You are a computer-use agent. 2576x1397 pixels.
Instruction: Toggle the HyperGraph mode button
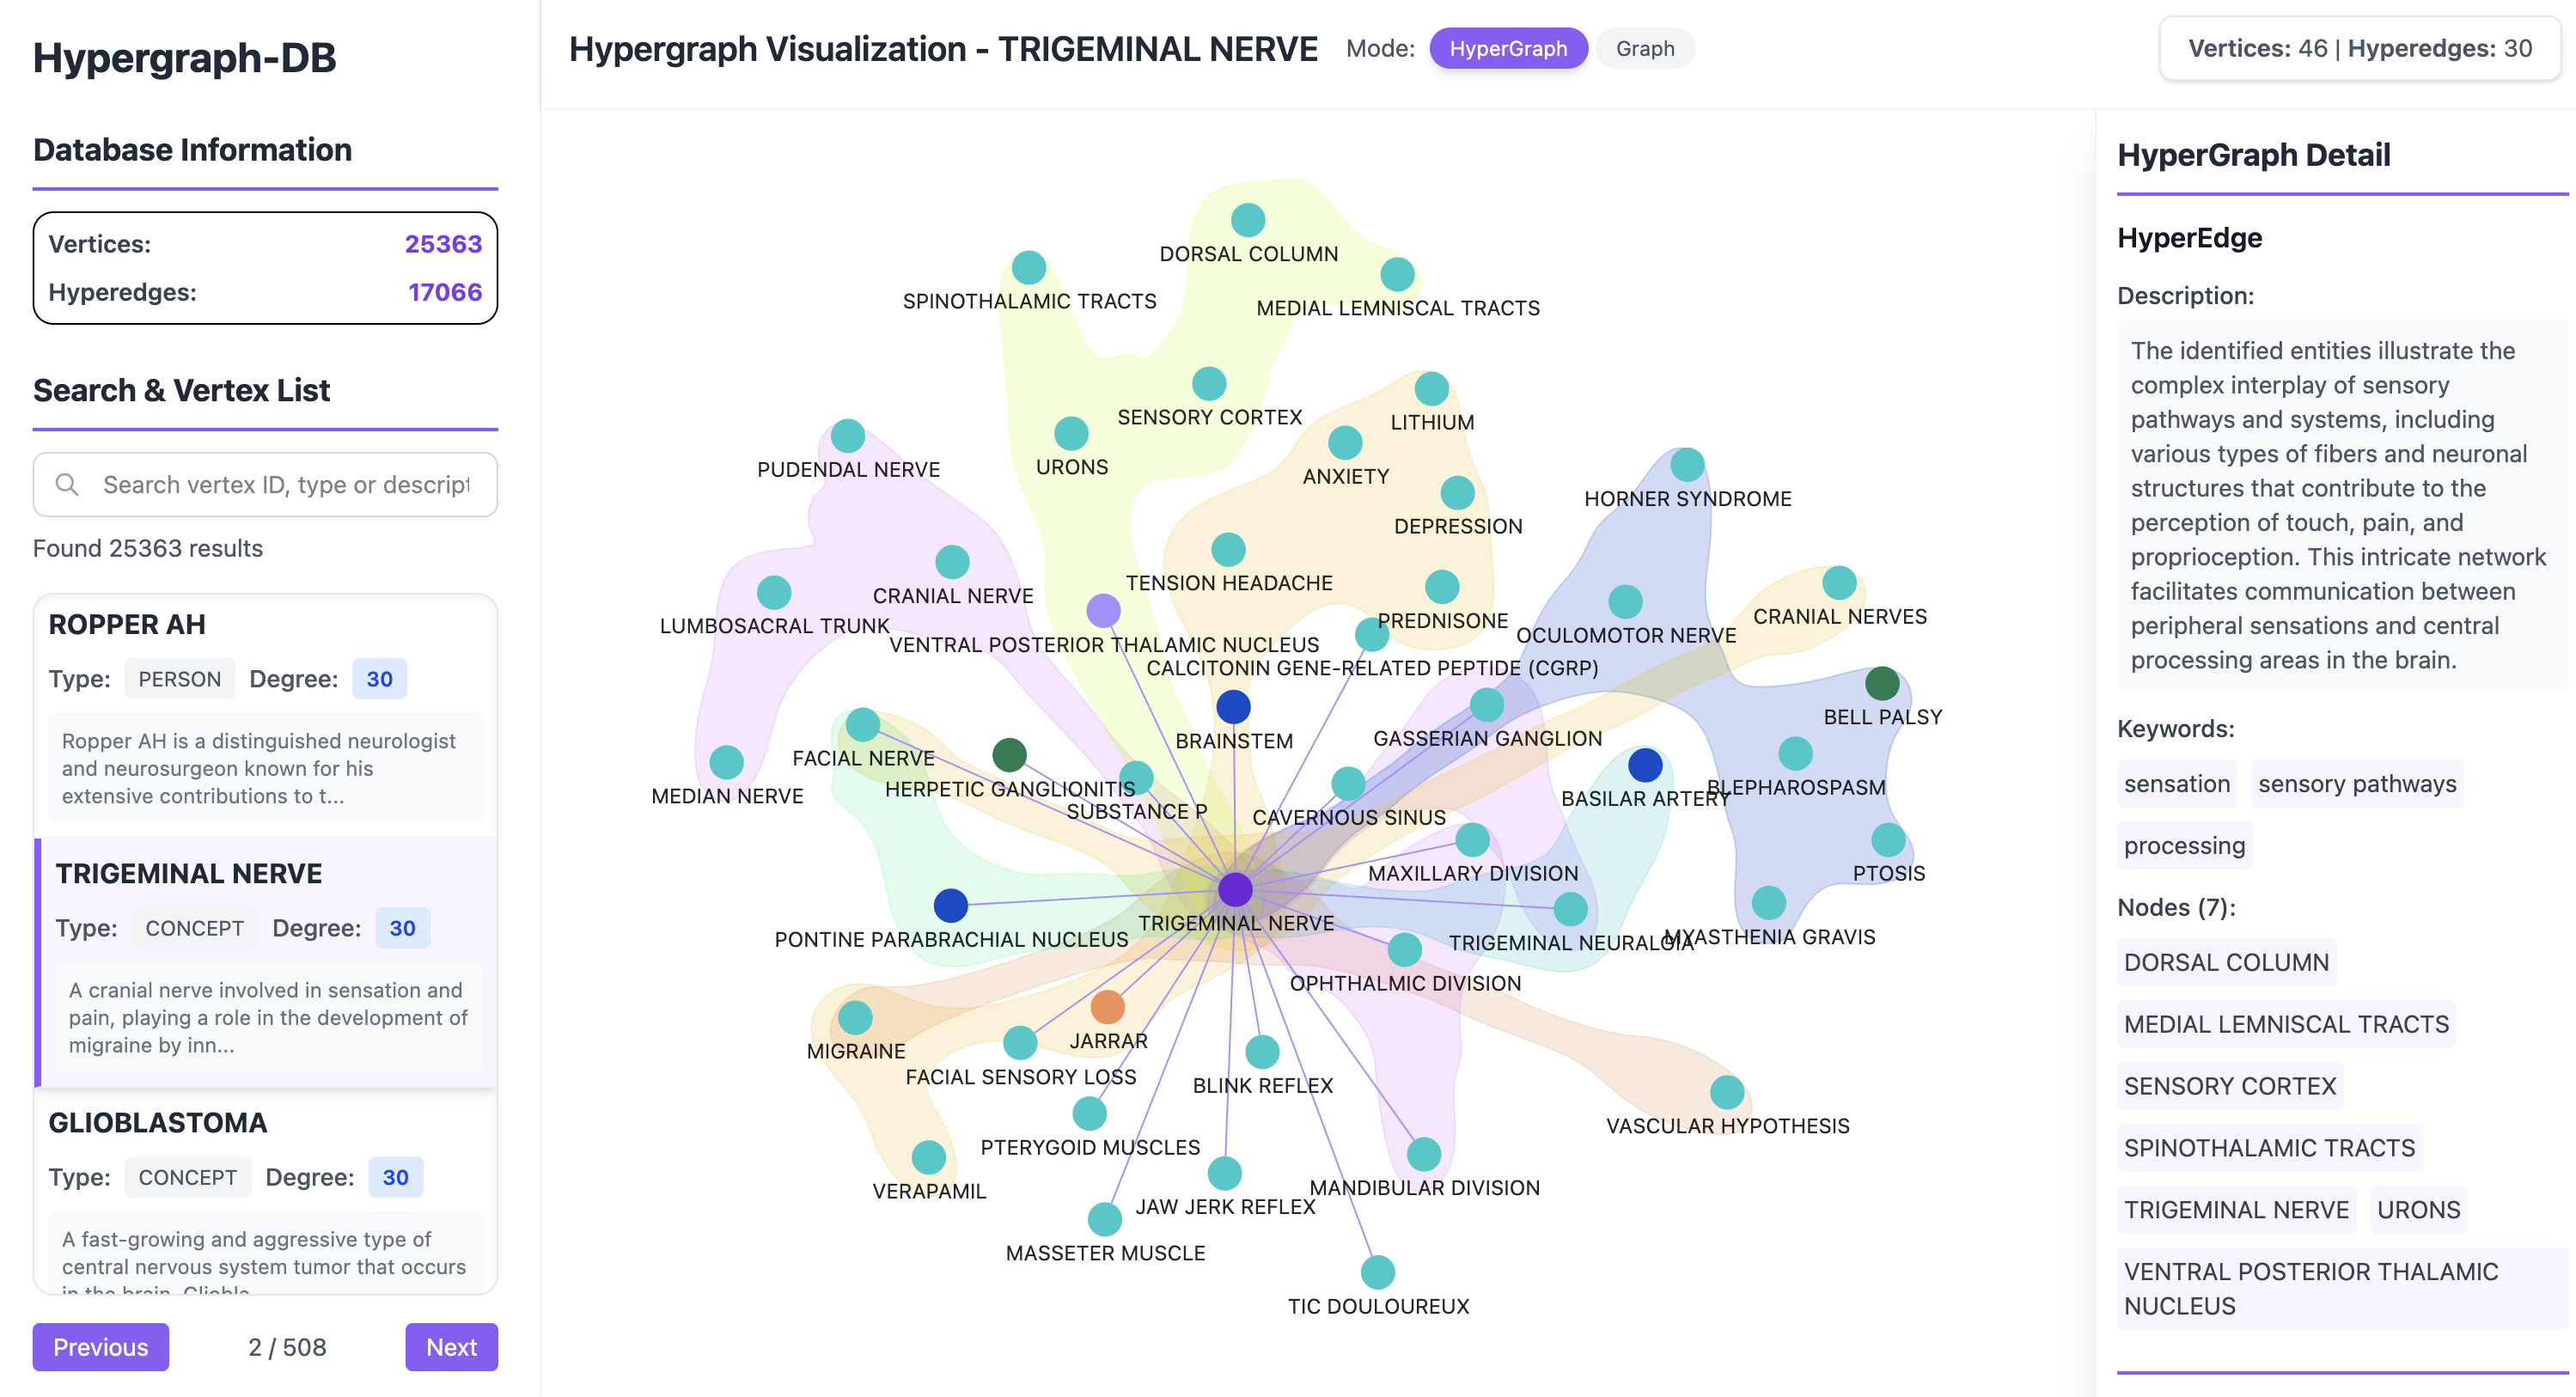click(x=1508, y=48)
